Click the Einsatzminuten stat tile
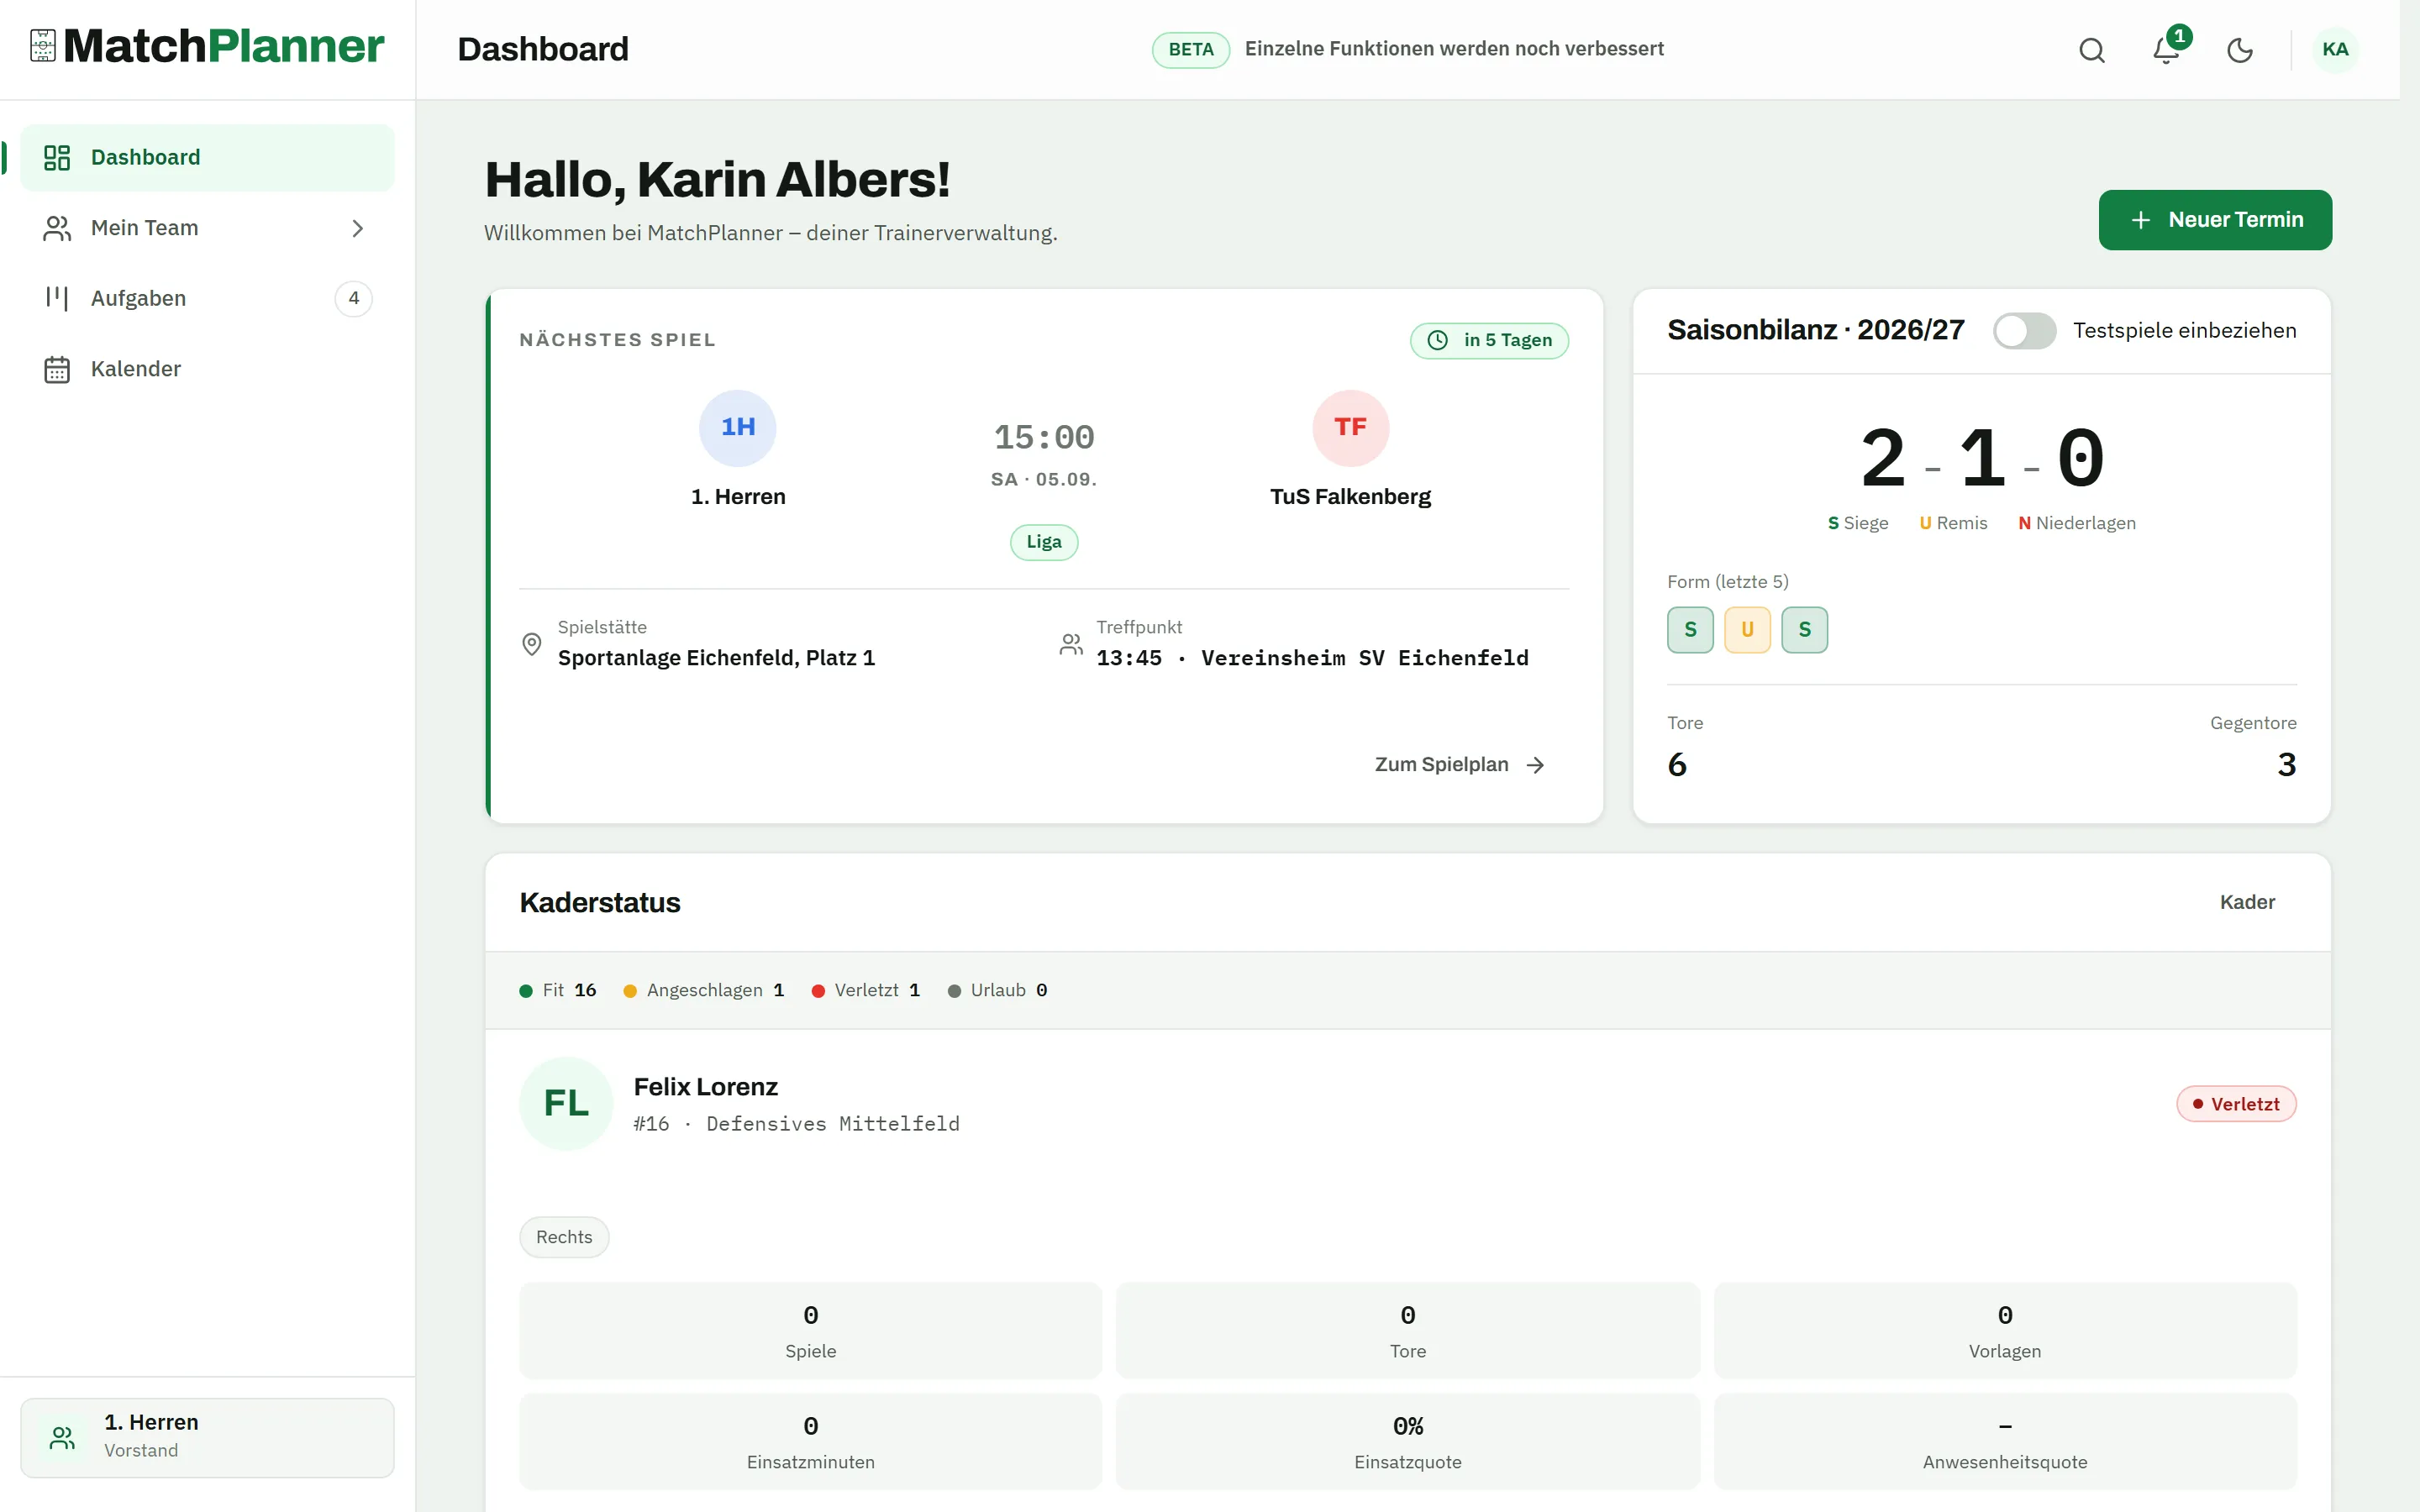 [x=810, y=1441]
